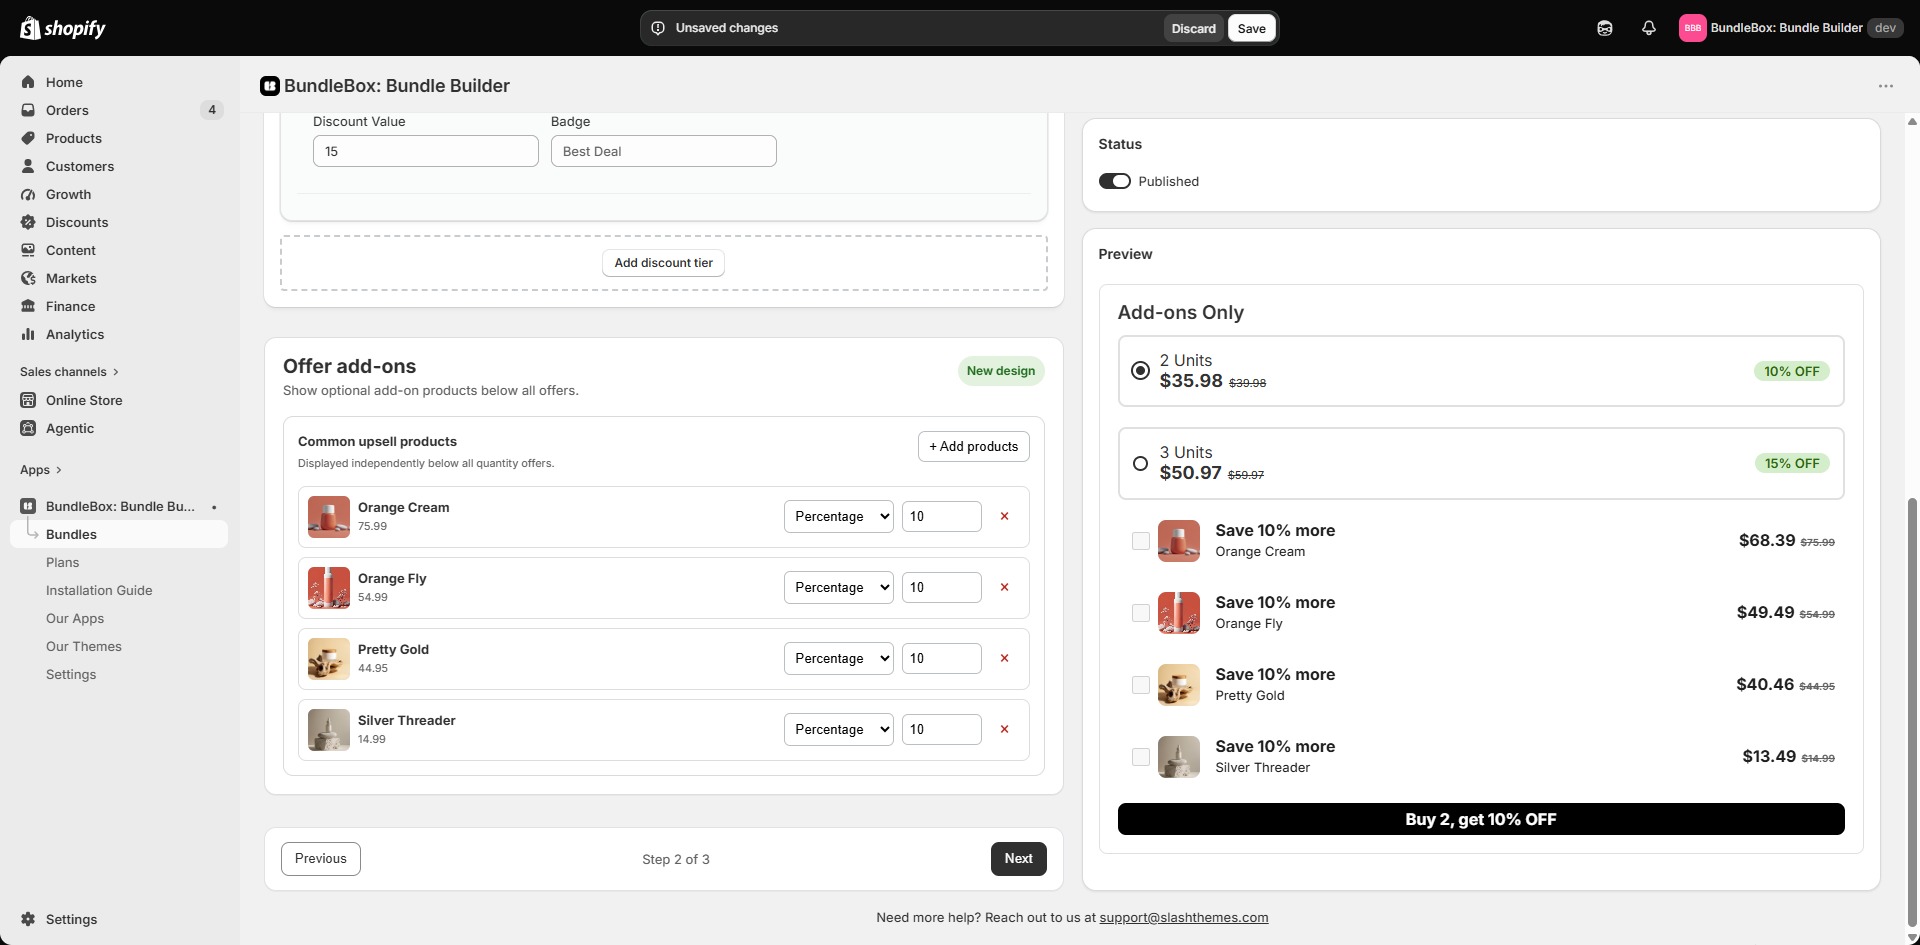
Task: Click the Shopify logo
Action: click(x=63, y=28)
